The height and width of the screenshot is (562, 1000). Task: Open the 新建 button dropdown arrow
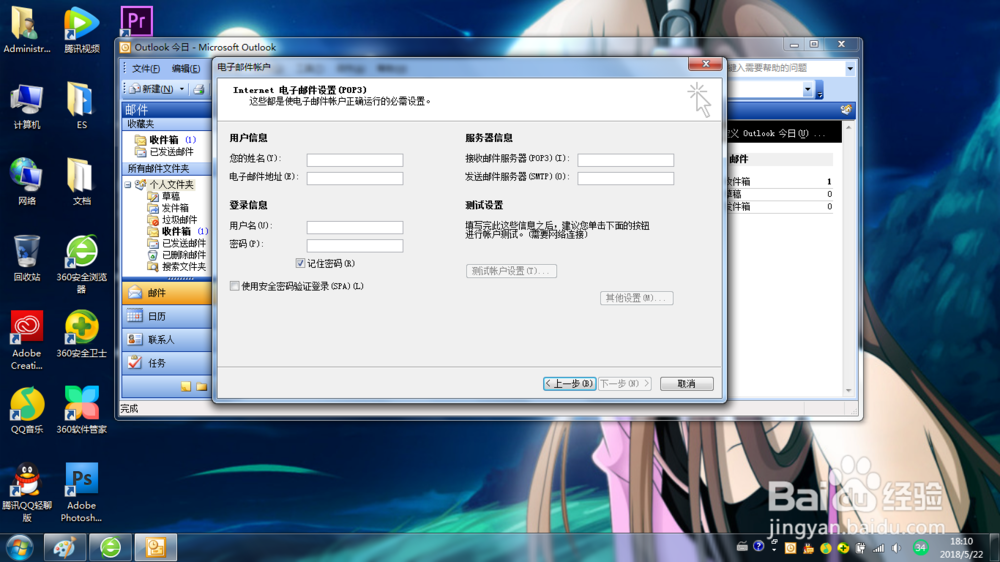182,89
